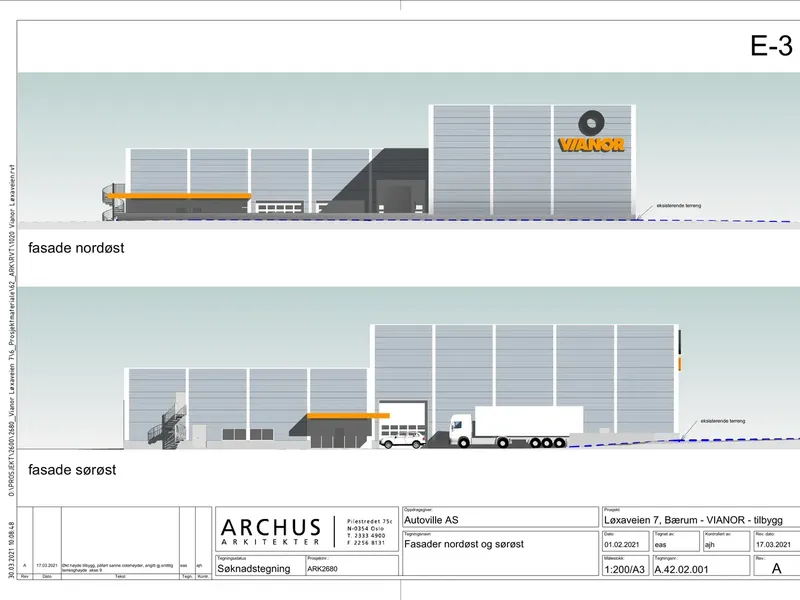Click drawing name 'Fasader nordøst og sørøst'
Viewport: 800px width, 600px height.
(x=464, y=544)
